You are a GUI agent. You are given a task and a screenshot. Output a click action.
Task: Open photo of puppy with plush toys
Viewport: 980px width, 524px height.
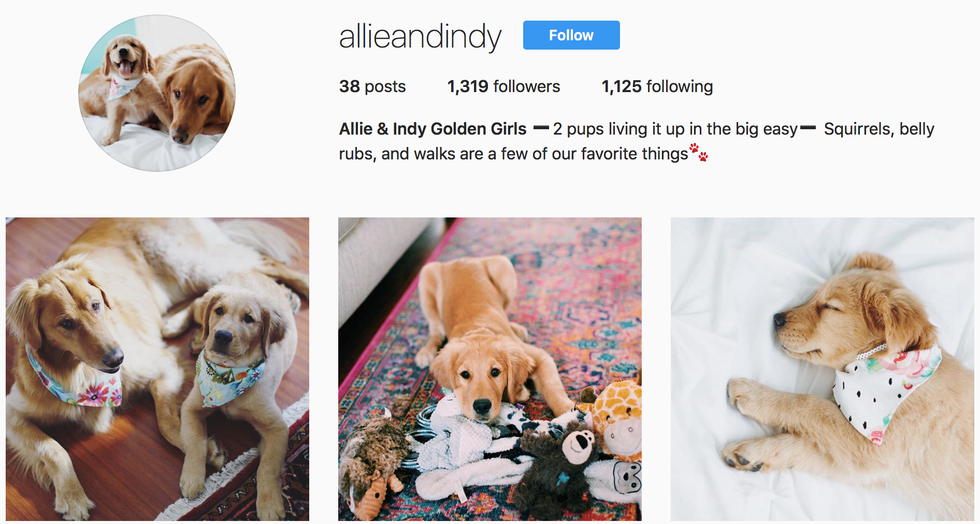(490, 369)
